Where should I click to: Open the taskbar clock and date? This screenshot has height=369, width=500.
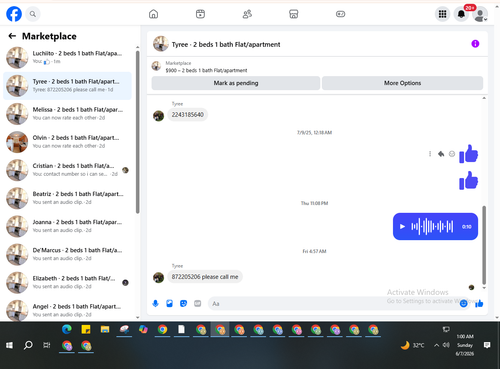pyautogui.click(x=465, y=345)
